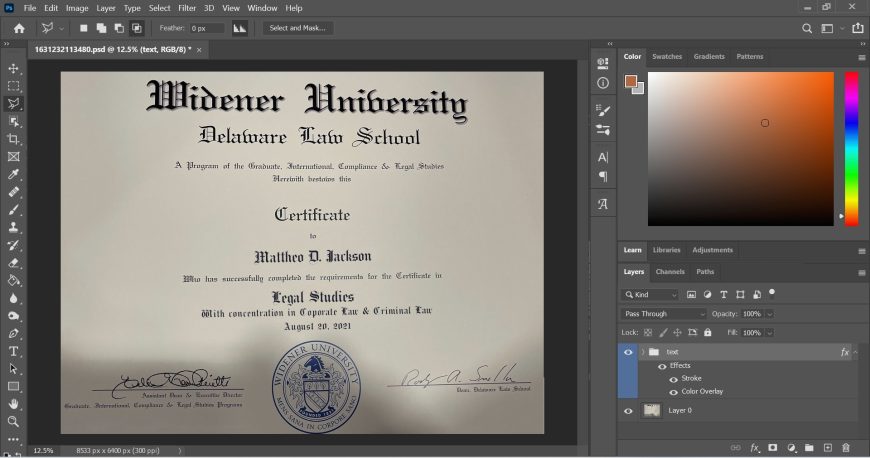Open the Share icon at top right
Image resolution: width=870 pixels, height=458 pixels.
[x=858, y=28]
